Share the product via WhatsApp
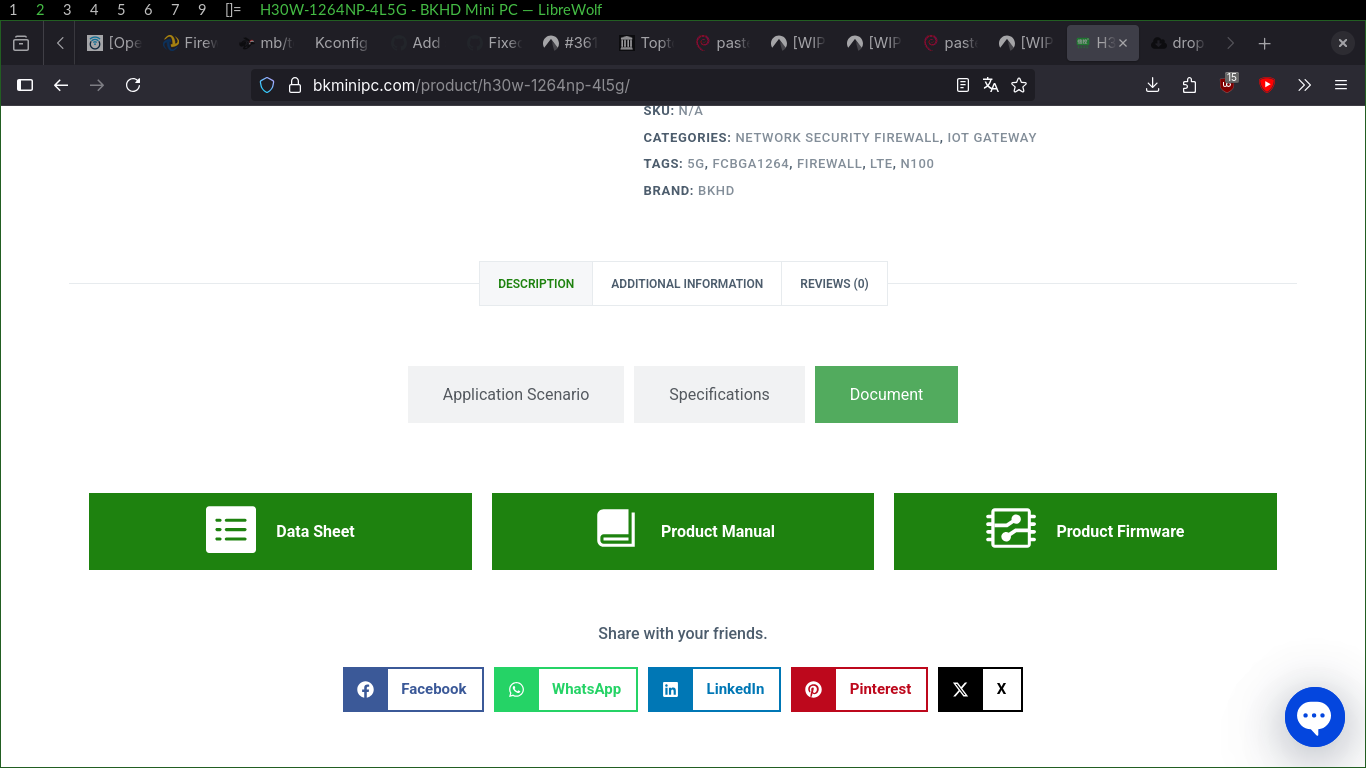Image resolution: width=1366 pixels, height=768 pixels. (565, 689)
